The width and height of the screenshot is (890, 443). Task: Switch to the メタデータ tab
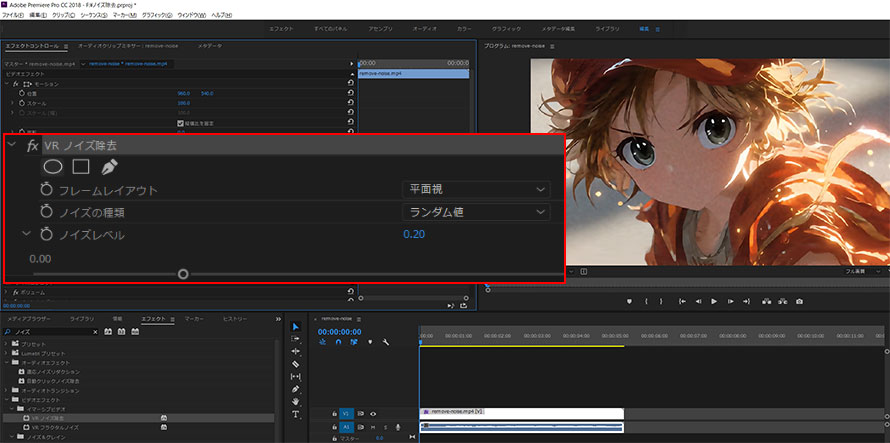(x=210, y=46)
